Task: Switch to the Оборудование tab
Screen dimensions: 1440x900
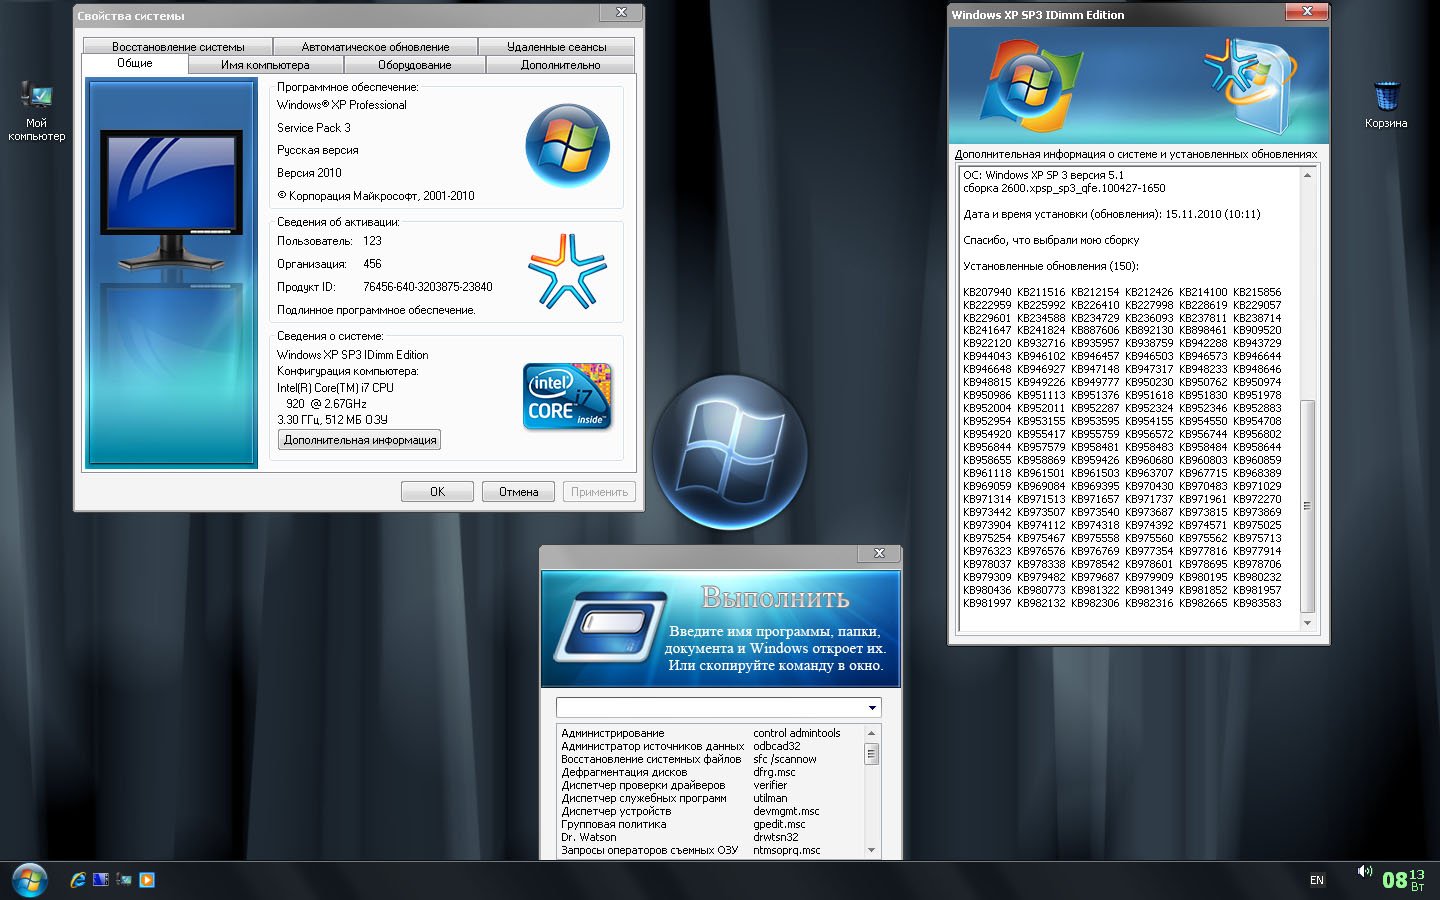Action: 414,65
